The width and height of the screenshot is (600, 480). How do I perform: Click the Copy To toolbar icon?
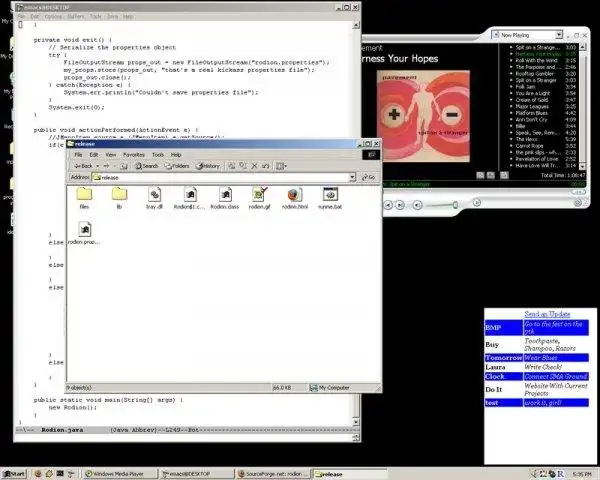tap(243, 166)
